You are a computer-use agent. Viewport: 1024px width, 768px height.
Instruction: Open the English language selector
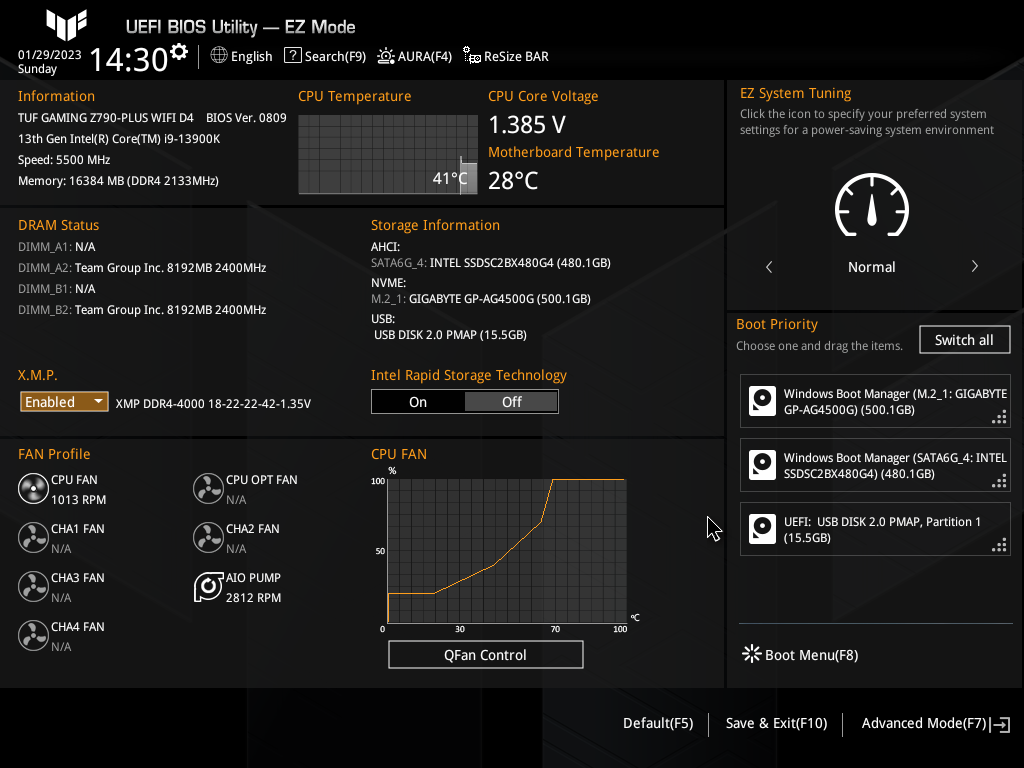point(241,56)
